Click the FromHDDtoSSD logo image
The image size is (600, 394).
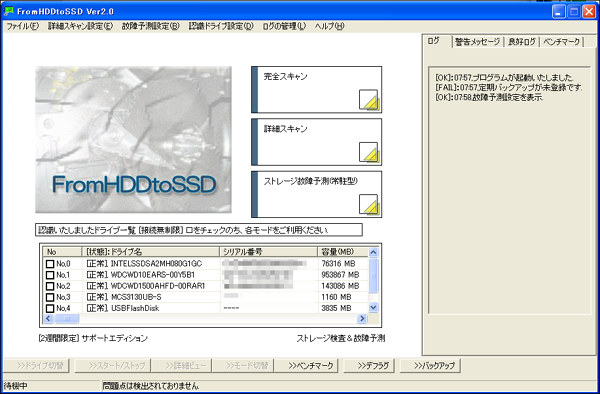coord(133,140)
